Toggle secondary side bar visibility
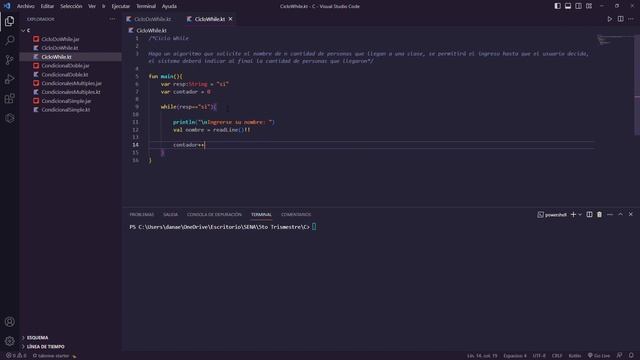640x360 pixels. (x=578, y=6)
